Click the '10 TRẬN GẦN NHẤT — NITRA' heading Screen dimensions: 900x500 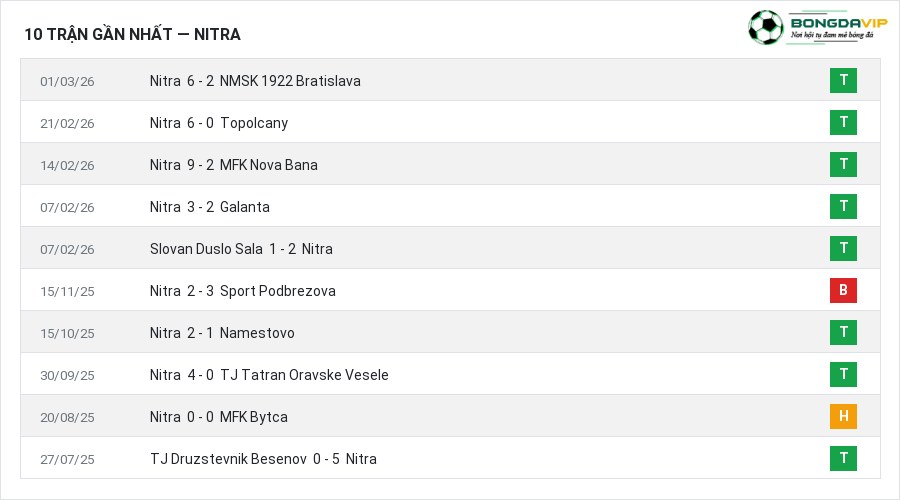pyautogui.click(x=133, y=34)
